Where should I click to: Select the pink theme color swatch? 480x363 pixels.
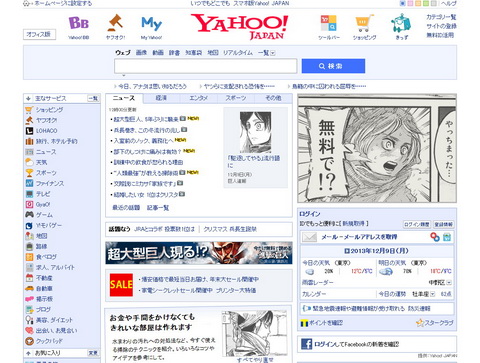pos(410,3)
